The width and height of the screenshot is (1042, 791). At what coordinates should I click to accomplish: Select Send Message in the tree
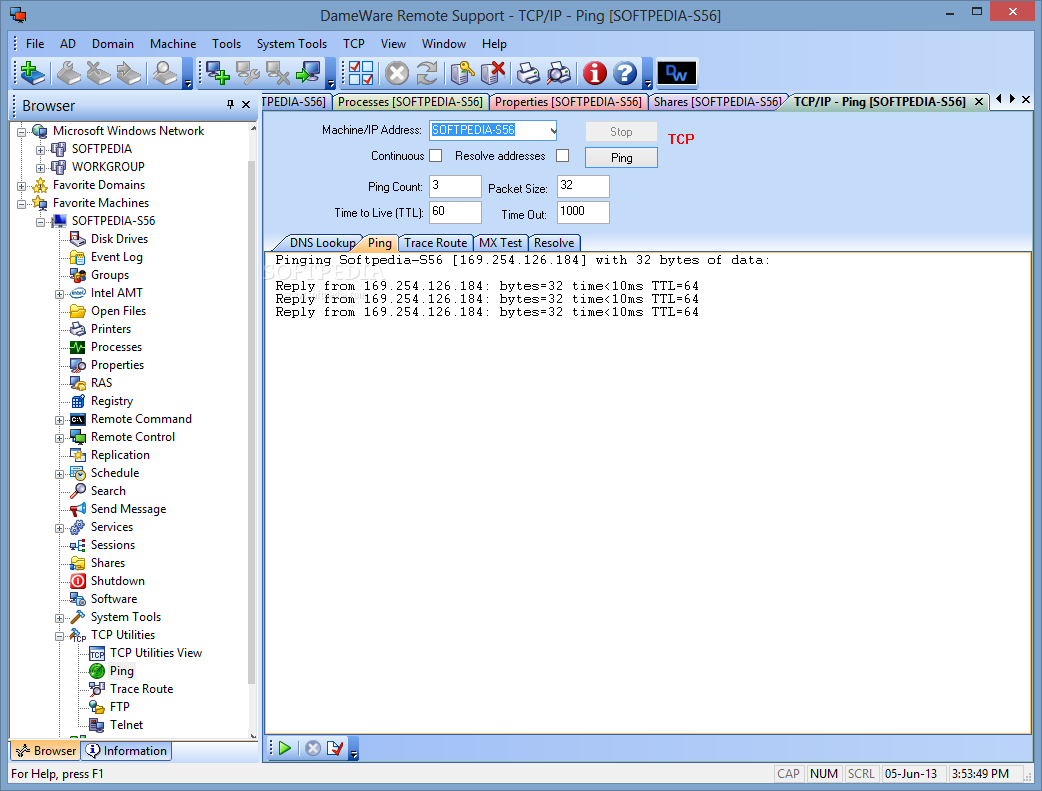click(128, 509)
